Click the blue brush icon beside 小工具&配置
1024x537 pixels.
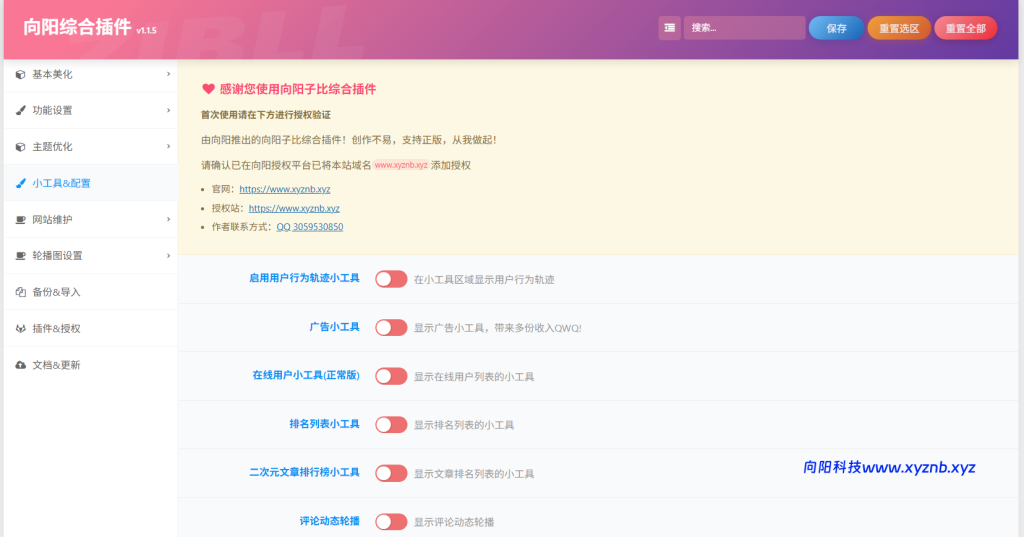tap(20, 184)
